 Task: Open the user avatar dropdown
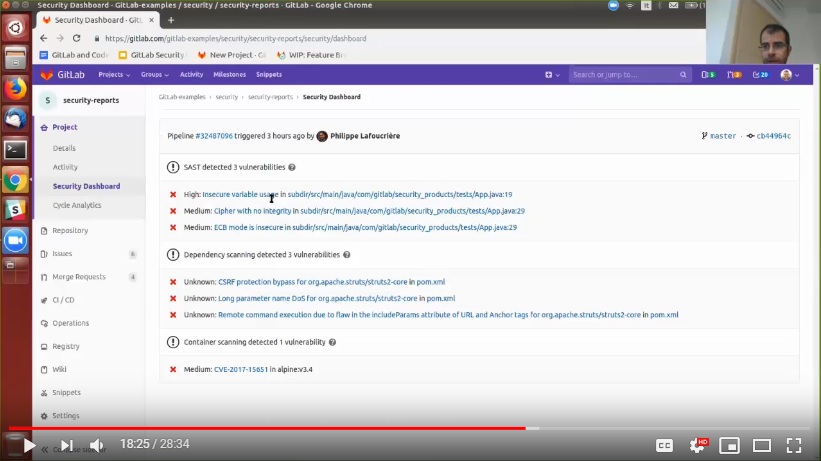pos(790,75)
